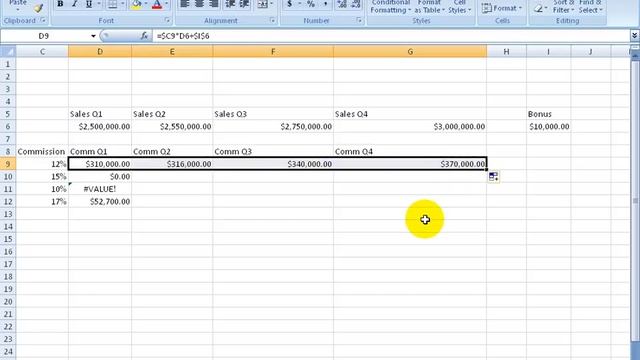Apply the yellow fill color
This screenshot has width=640, height=360.
(137, 4)
